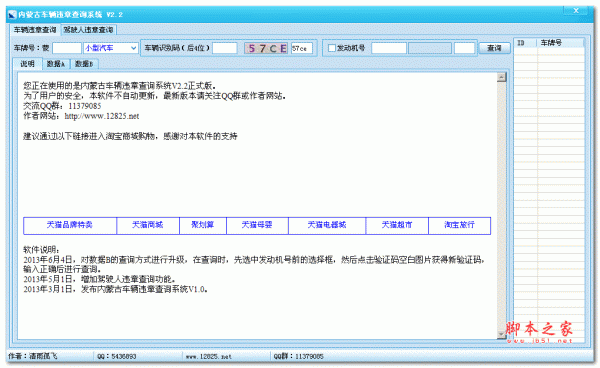600x368 pixels.
Task: Click the captcha text field containing 57ce
Action: (x=302, y=48)
